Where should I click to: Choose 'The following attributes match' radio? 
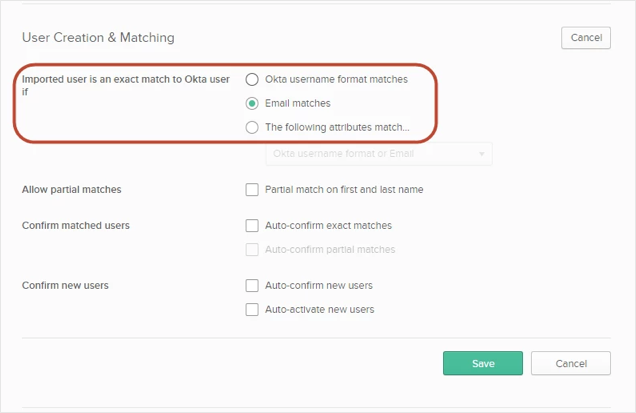[x=252, y=127]
